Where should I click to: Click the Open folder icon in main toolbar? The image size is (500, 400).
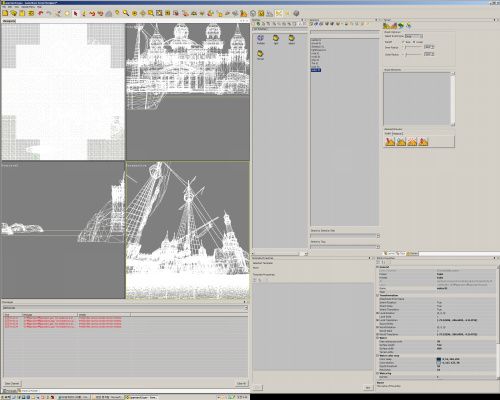[14, 13]
